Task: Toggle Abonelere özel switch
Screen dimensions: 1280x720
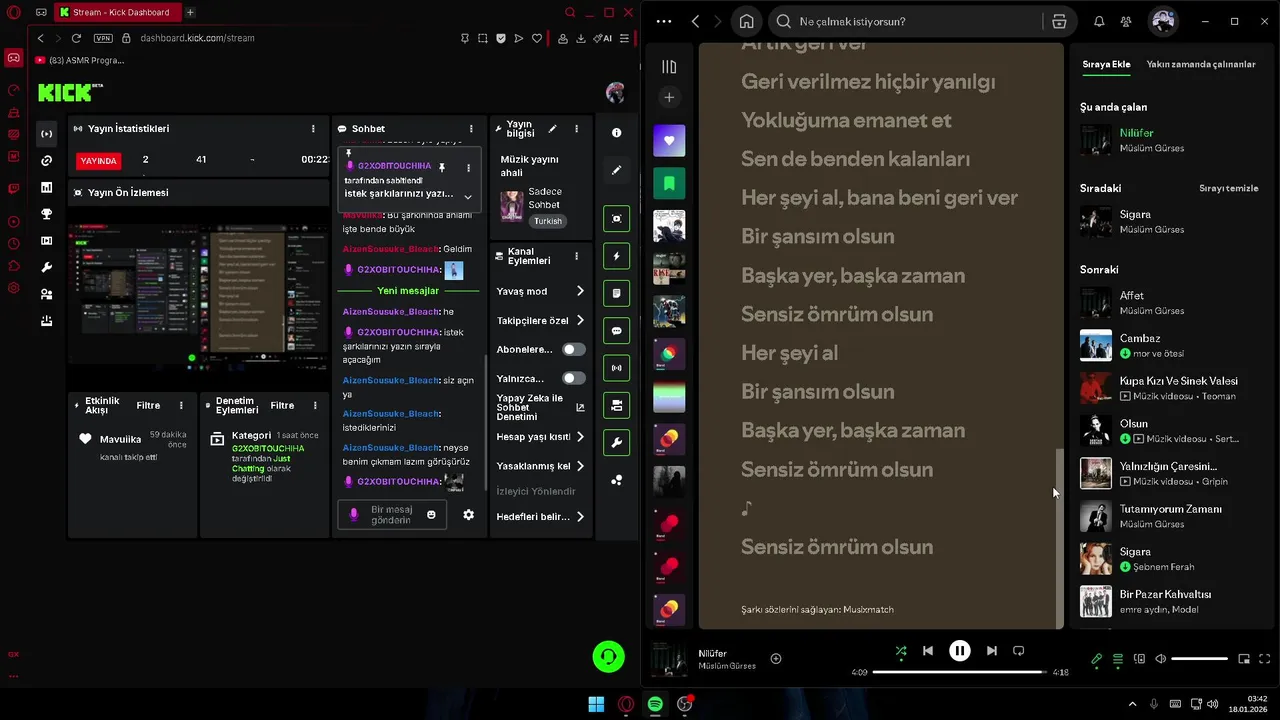Action: point(573,349)
